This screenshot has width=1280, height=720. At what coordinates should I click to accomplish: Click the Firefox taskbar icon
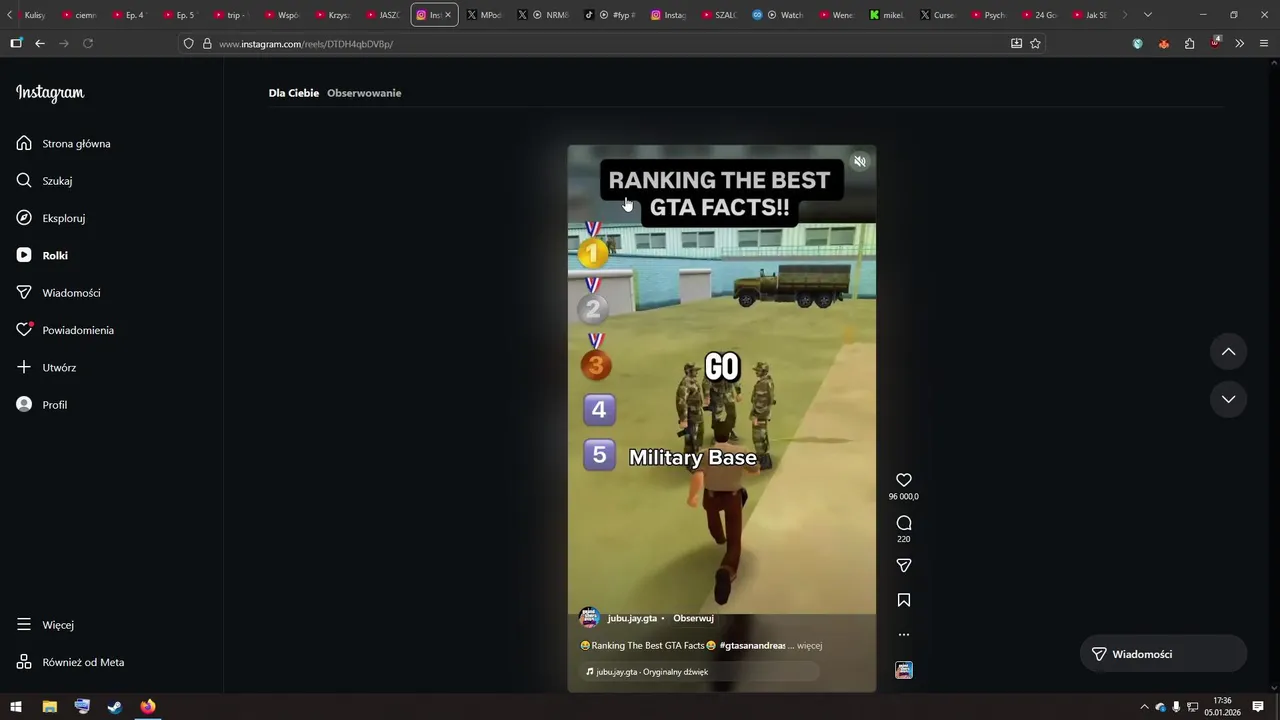pyautogui.click(x=148, y=707)
